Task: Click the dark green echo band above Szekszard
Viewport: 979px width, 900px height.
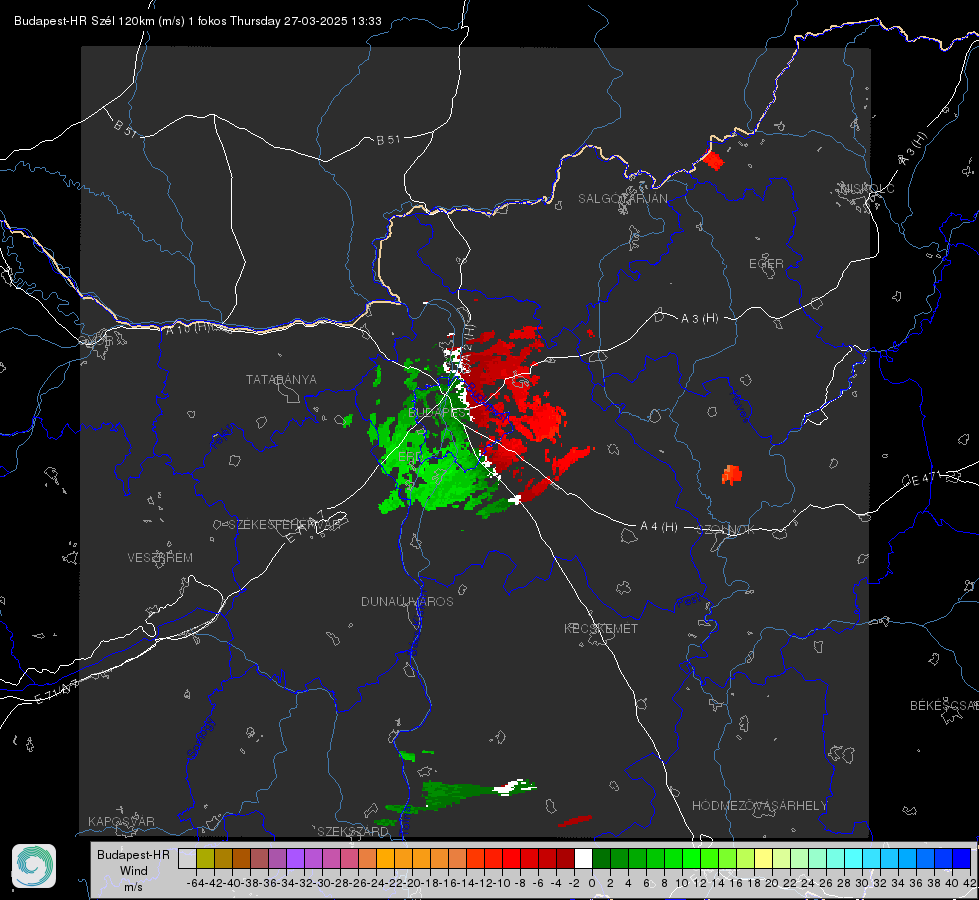Action: coord(459,793)
